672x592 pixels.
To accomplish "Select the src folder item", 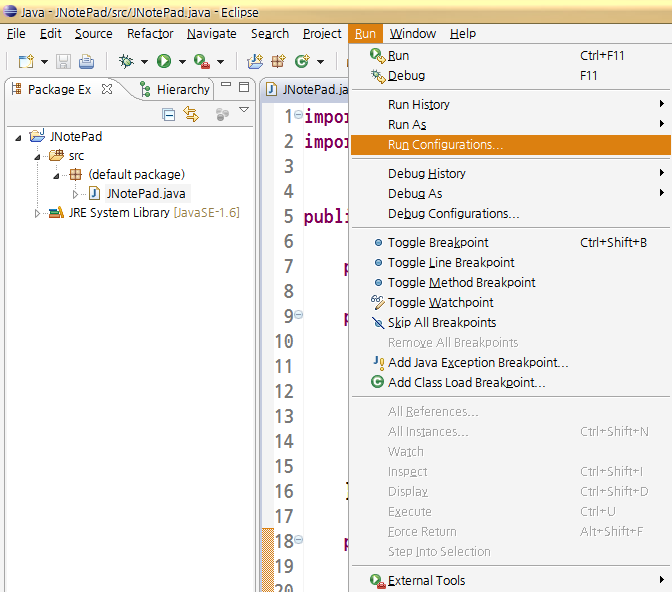I will tap(76, 156).
